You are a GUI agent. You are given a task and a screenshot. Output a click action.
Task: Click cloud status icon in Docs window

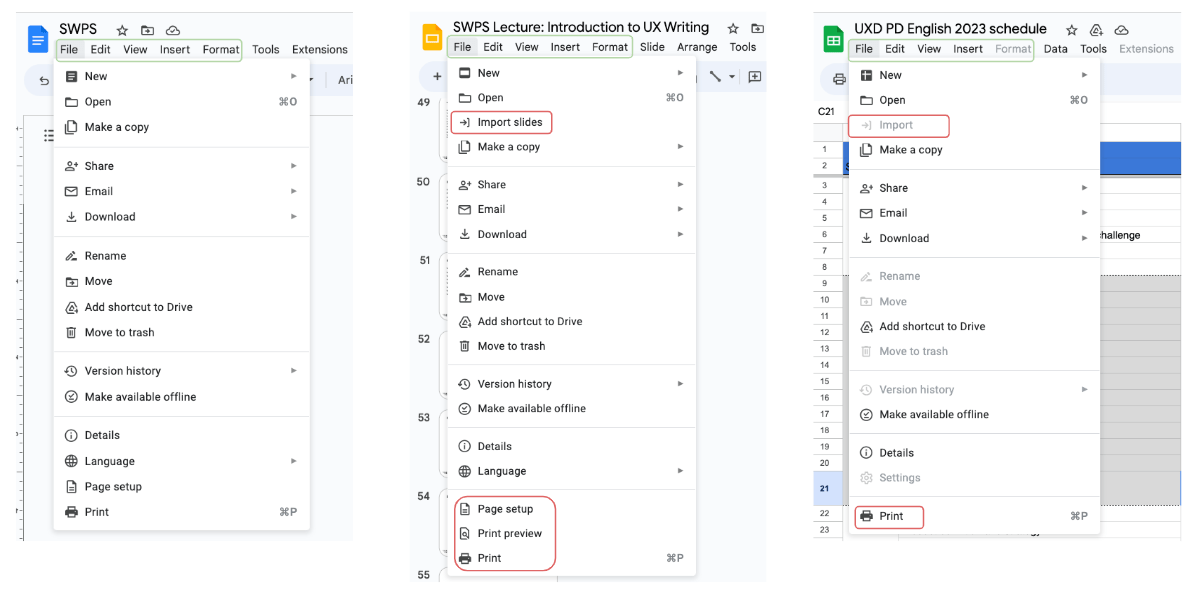(x=173, y=30)
